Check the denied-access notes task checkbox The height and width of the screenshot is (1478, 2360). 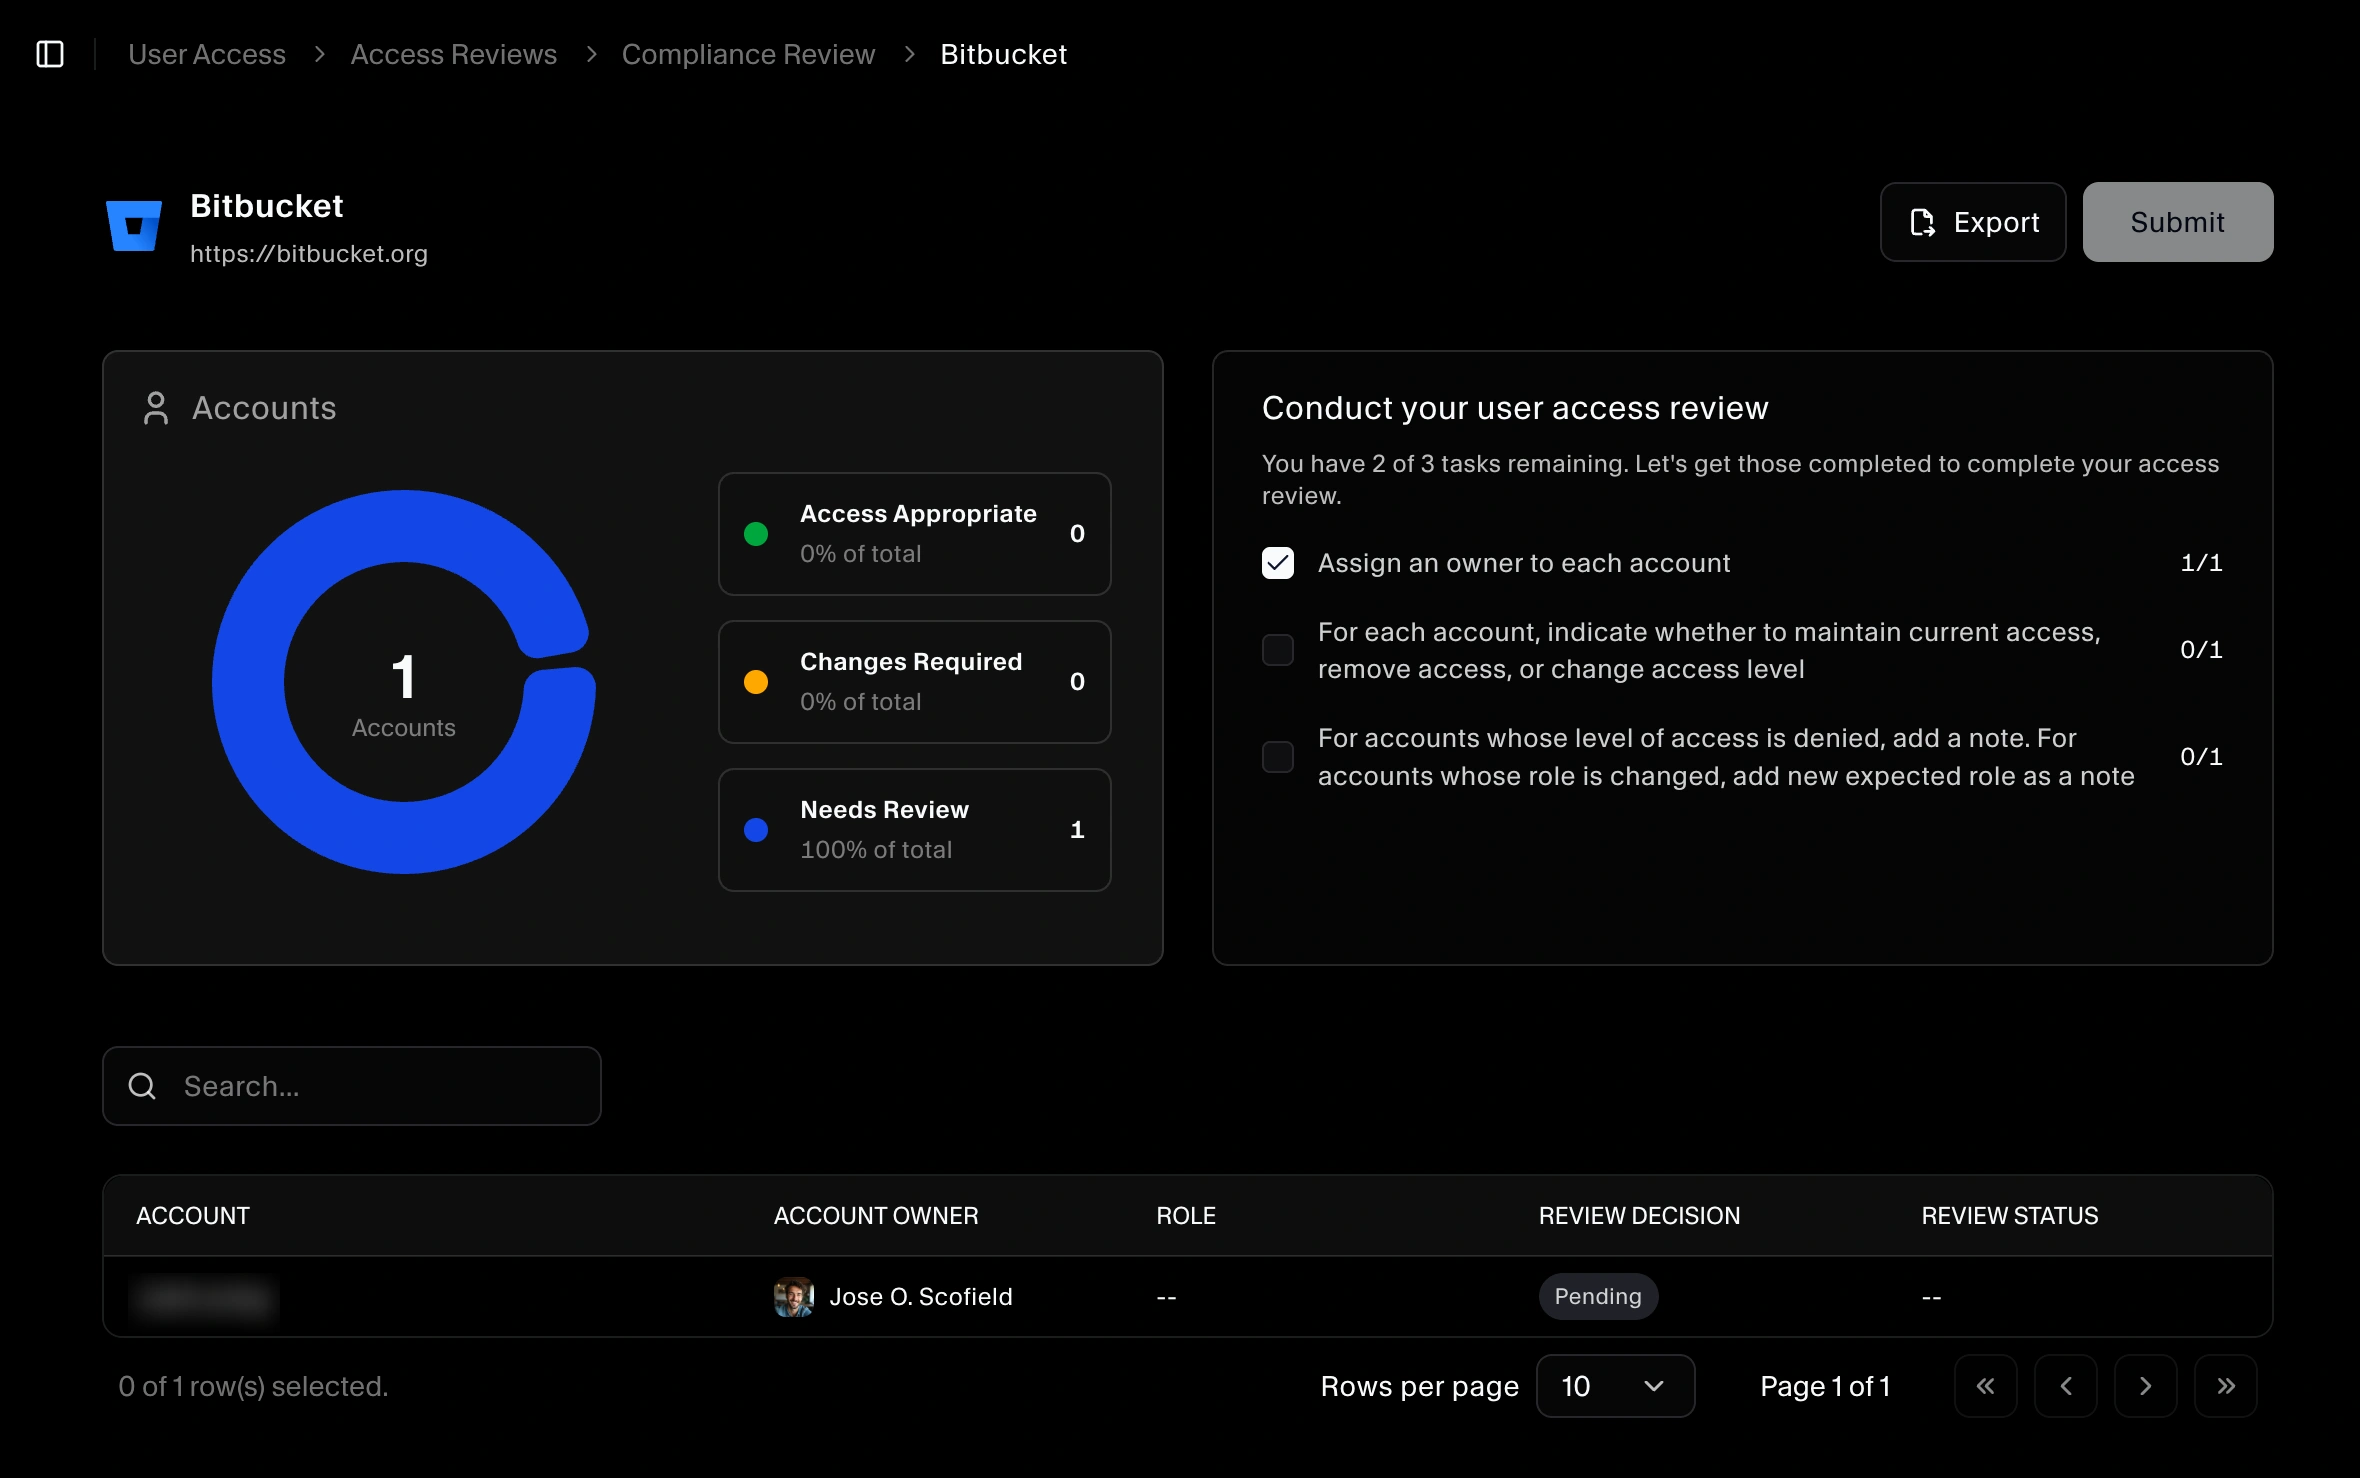(x=1277, y=757)
